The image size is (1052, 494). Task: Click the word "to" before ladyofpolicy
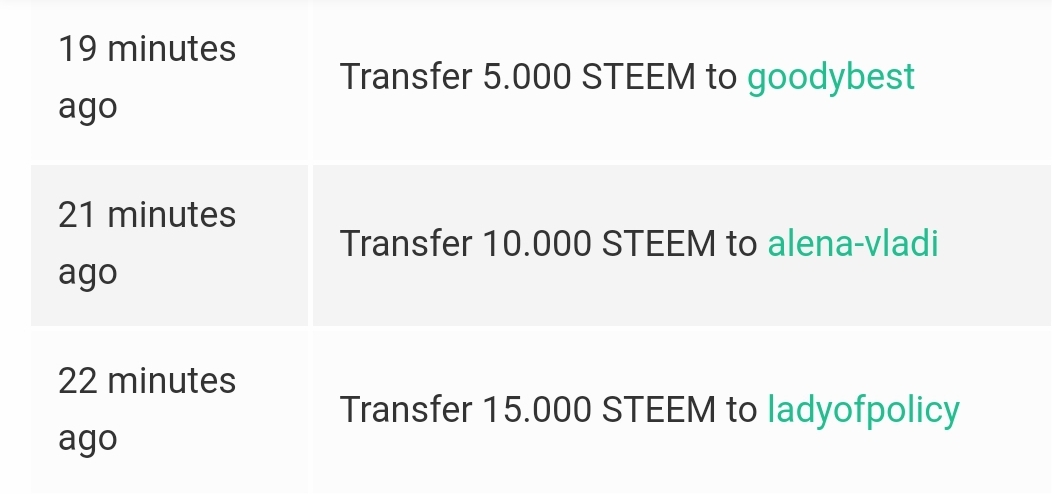pos(742,410)
